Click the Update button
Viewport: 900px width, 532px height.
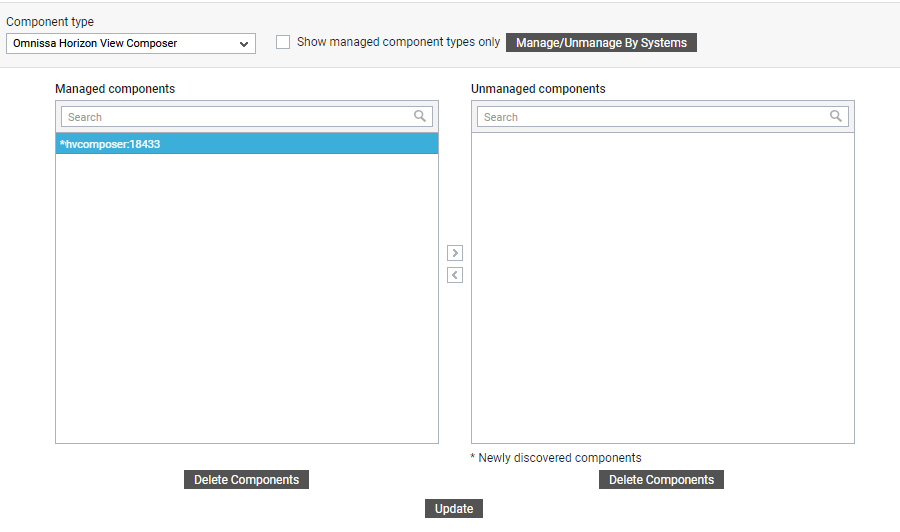point(454,508)
